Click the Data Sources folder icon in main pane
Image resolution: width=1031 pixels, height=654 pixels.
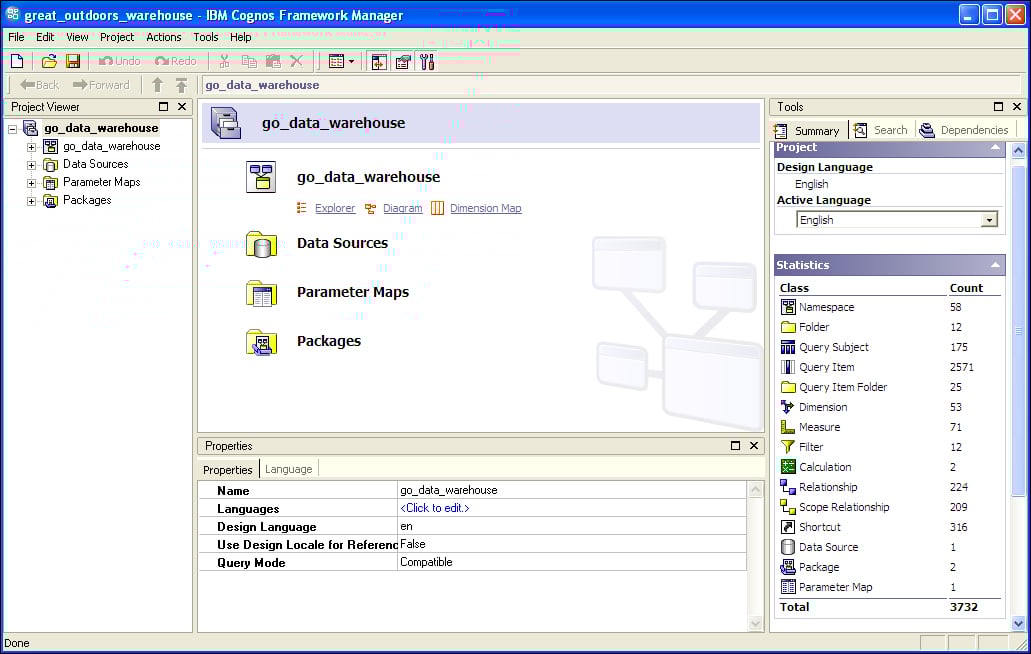click(261, 244)
